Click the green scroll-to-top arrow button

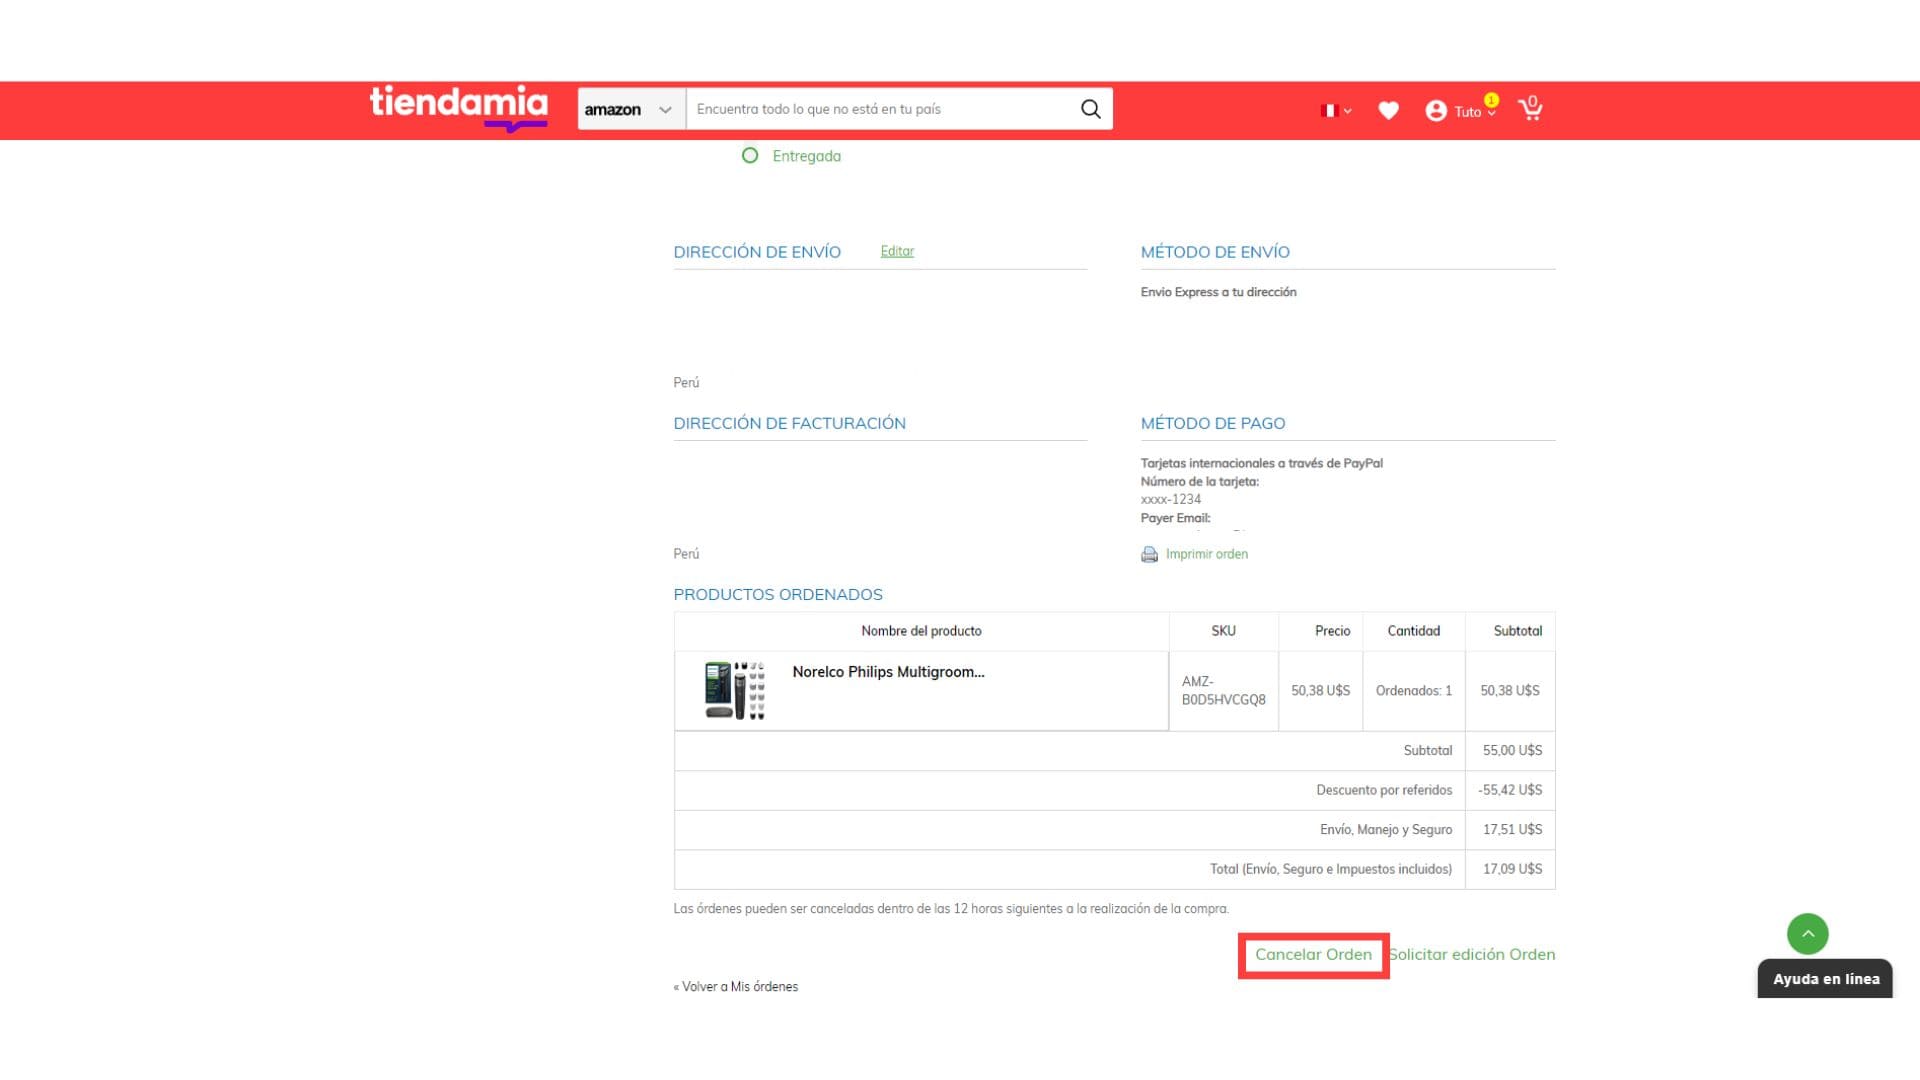[1807, 934]
